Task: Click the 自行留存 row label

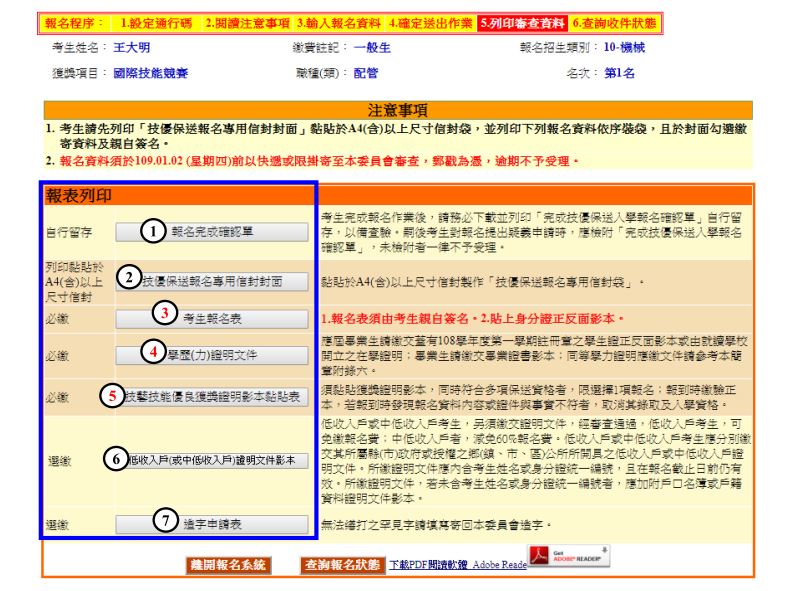Action: [68, 232]
